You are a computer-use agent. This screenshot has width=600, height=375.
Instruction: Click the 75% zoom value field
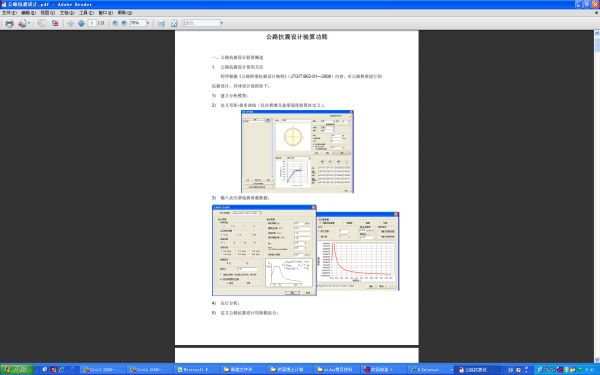tap(137, 23)
